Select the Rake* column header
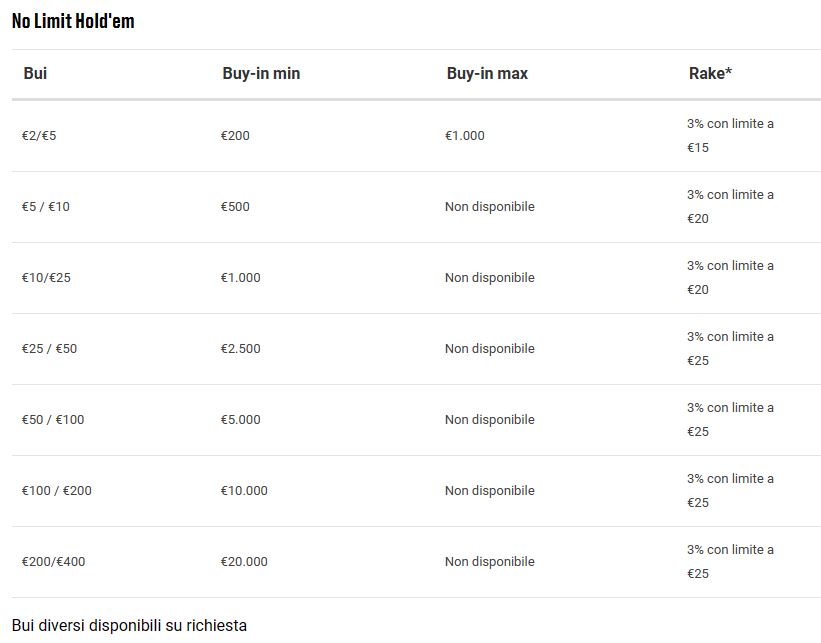Image resolution: width=821 pixels, height=643 pixels. (710, 73)
